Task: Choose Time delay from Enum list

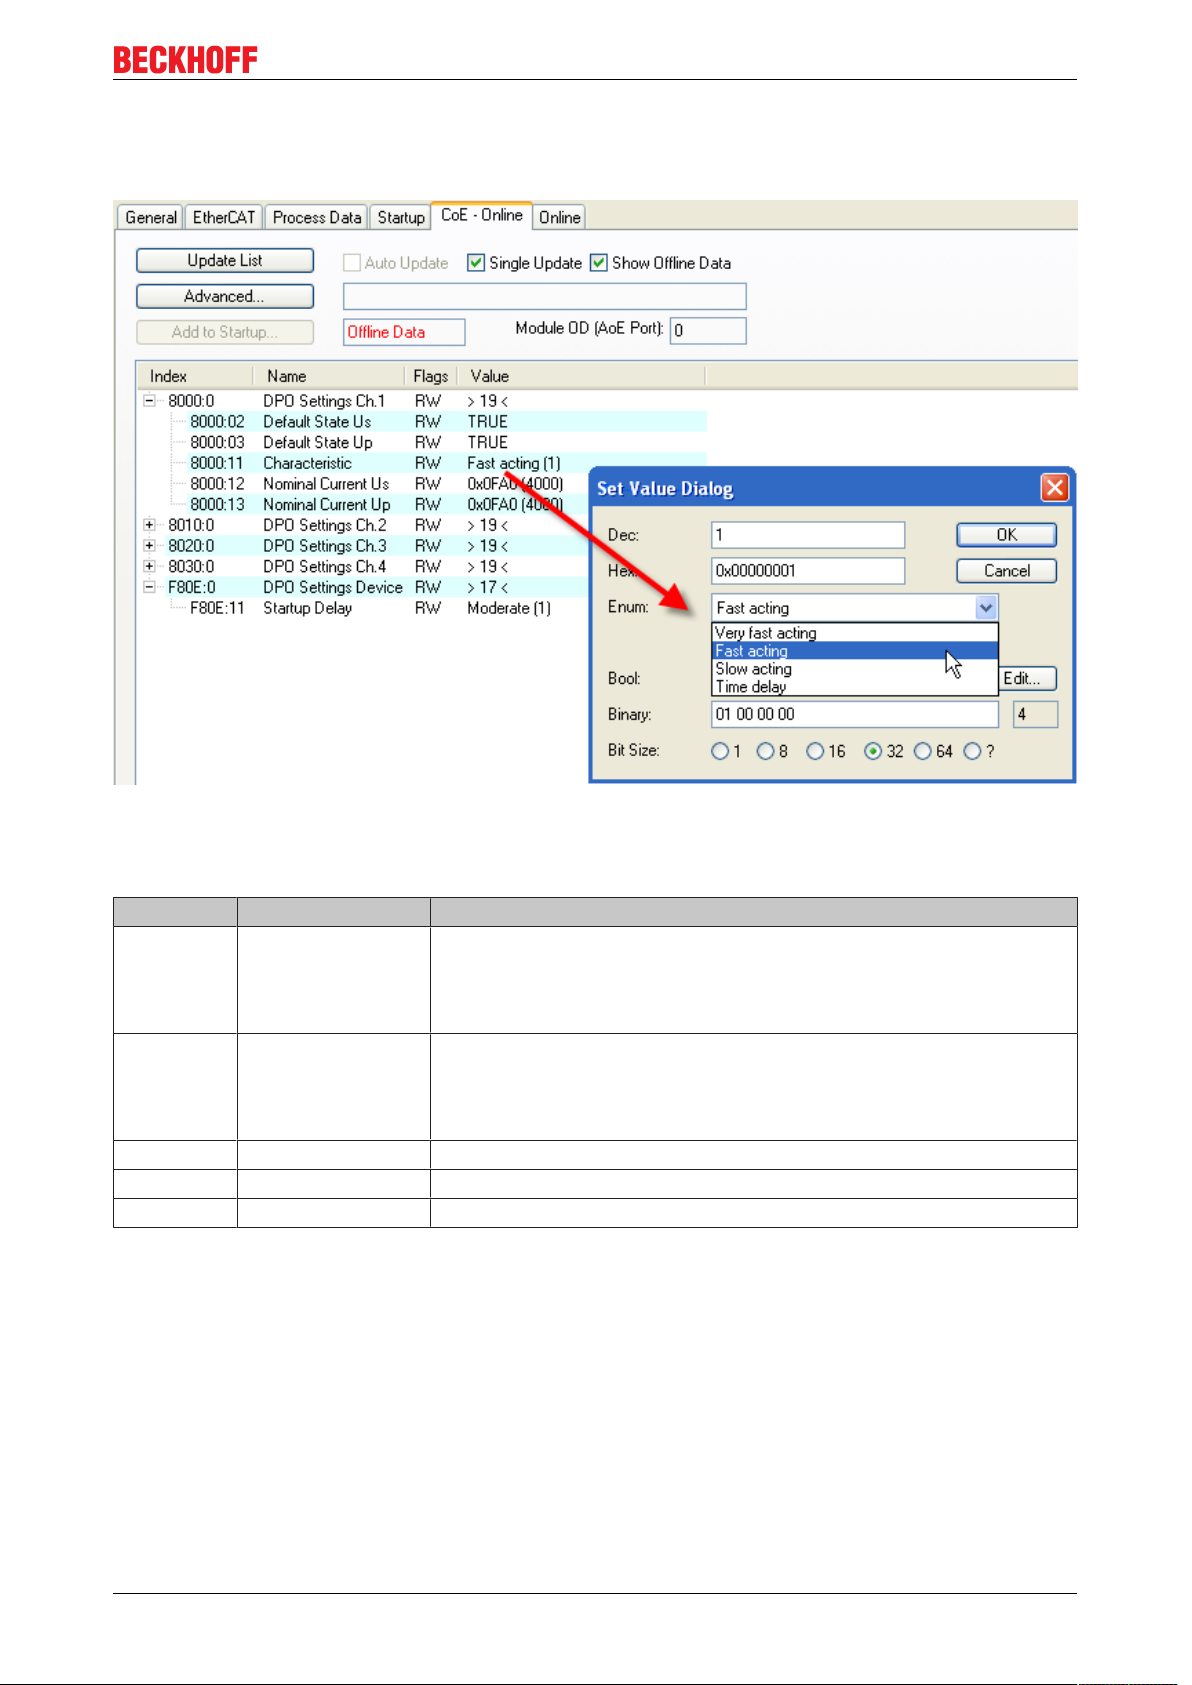Action: pos(855,687)
